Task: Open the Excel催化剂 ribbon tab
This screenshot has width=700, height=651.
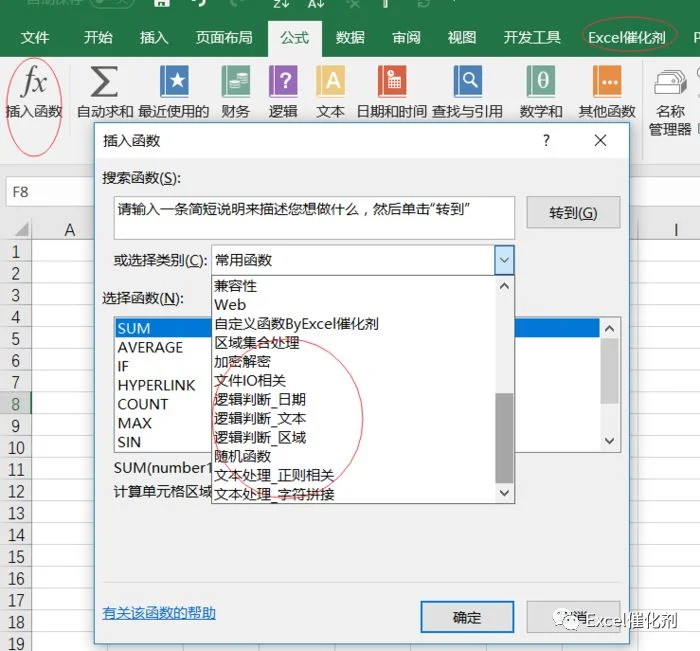Action: click(x=627, y=38)
